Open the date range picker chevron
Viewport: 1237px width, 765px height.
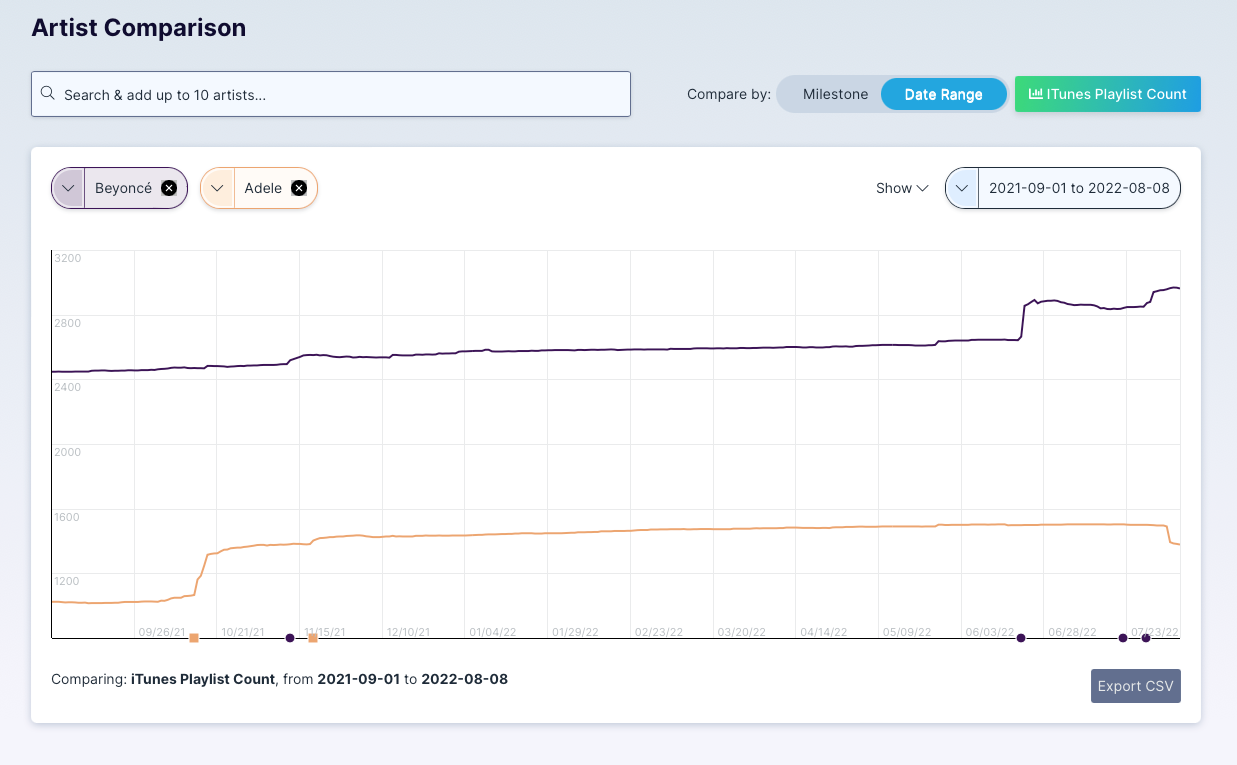(x=962, y=188)
